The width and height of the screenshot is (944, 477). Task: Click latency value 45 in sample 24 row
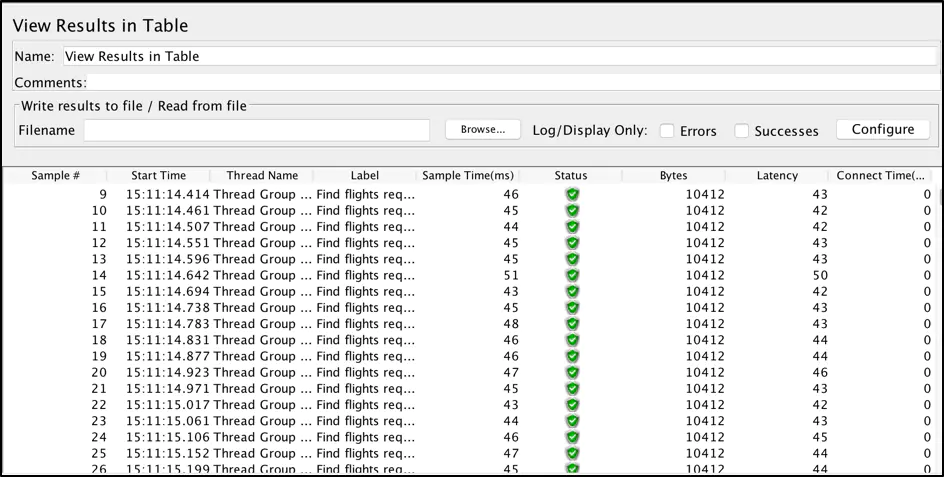point(820,437)
